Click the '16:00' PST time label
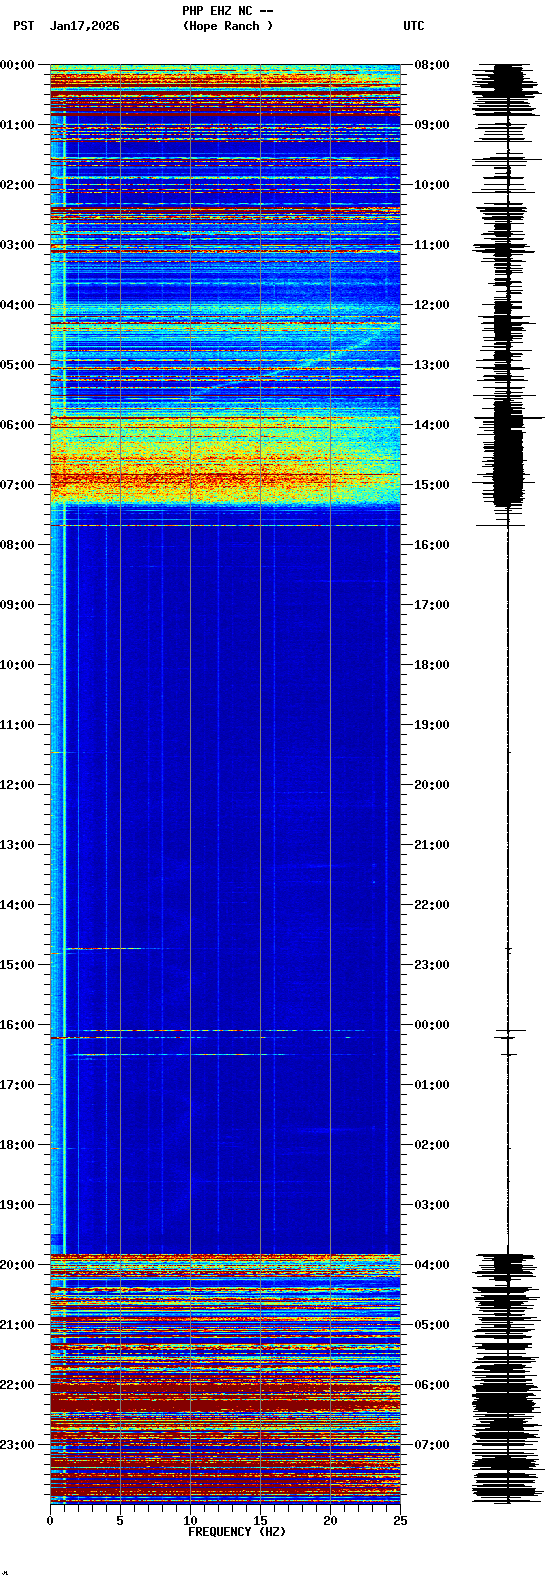552x1584 pixels. coord(18,1025)
